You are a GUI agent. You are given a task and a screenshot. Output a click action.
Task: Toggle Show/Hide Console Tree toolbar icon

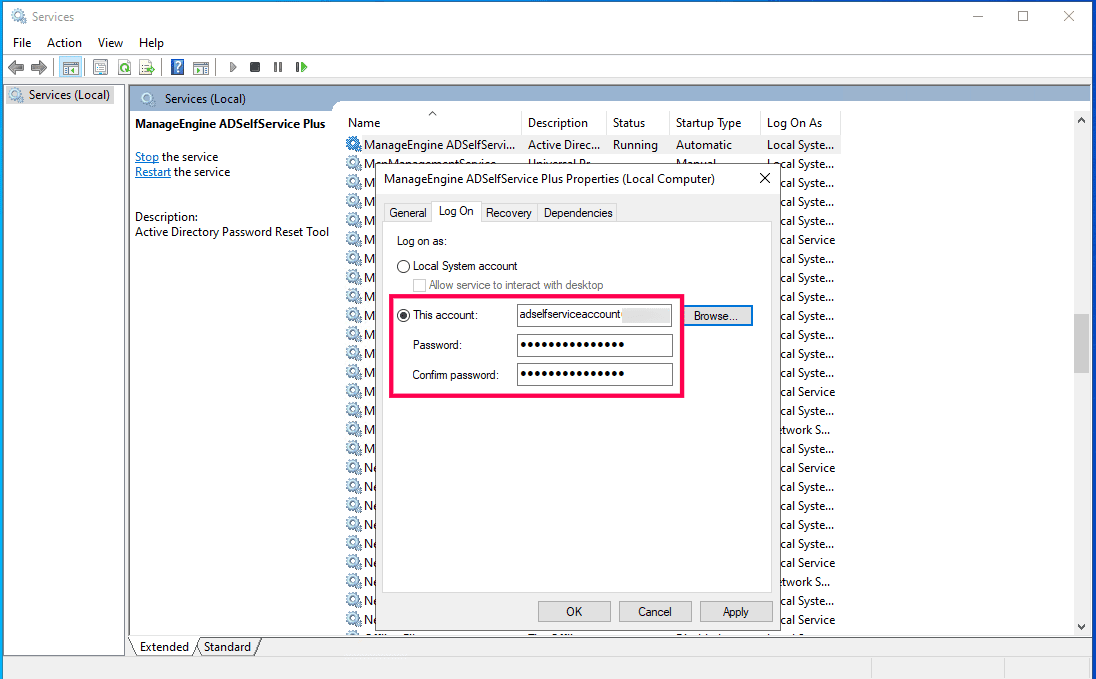coord(71,67)
